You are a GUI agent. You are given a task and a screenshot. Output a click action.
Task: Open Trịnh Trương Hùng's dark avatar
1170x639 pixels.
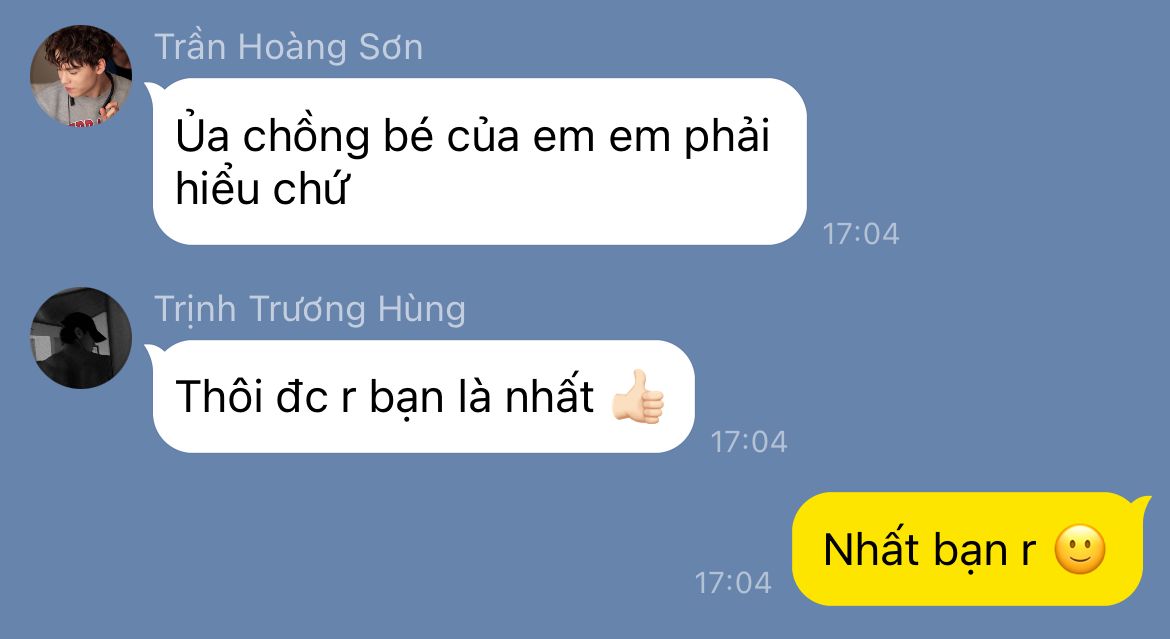pyautogui.click(x=81, y=337)
